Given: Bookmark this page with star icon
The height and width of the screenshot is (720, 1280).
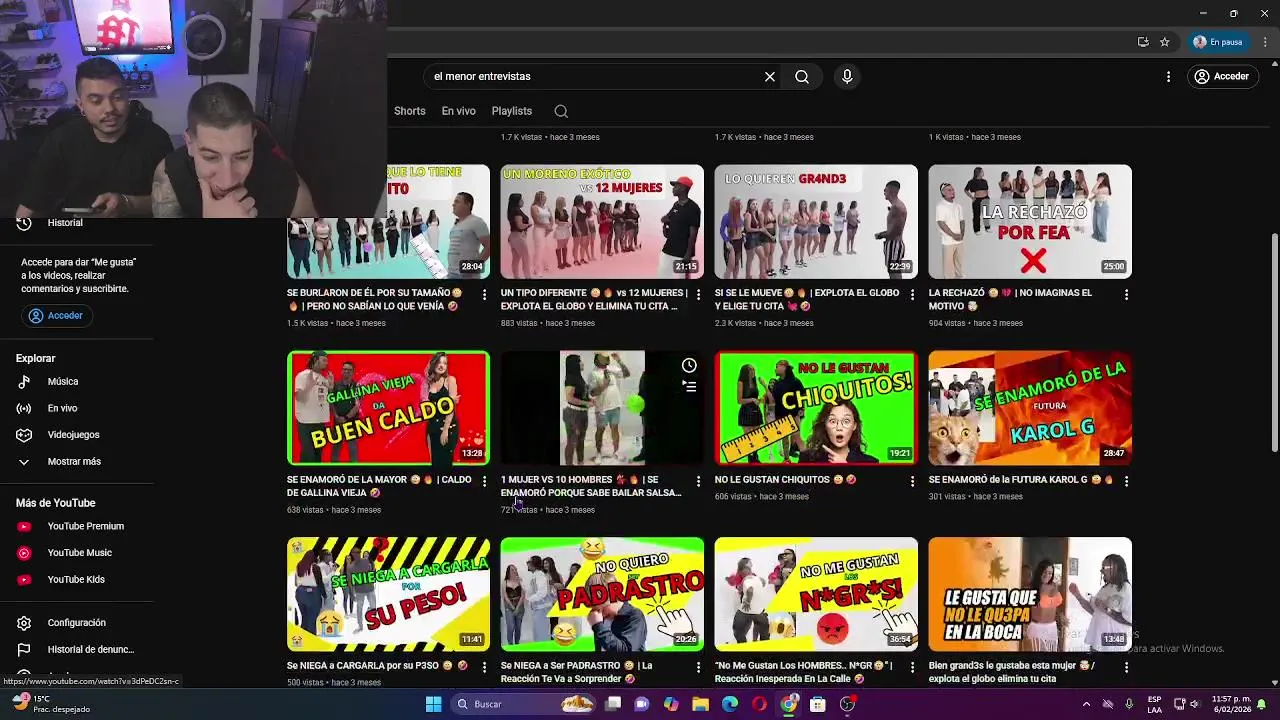Looking at the screenshot, I should pyautogui.click(x=1165, y=42).
